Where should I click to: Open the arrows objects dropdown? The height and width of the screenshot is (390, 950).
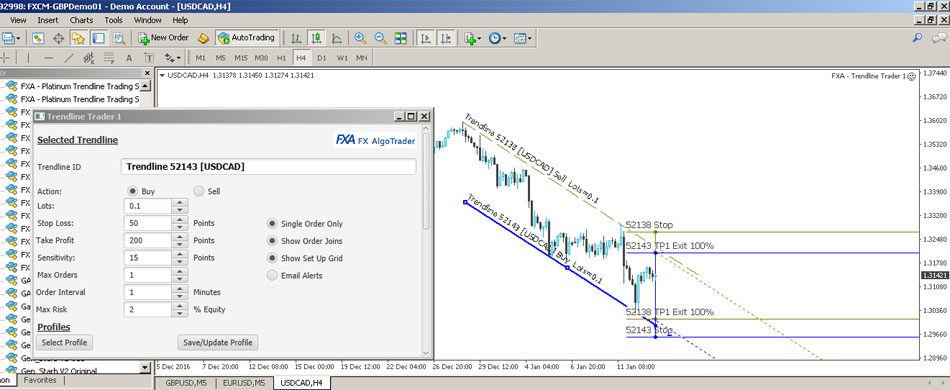173,58
